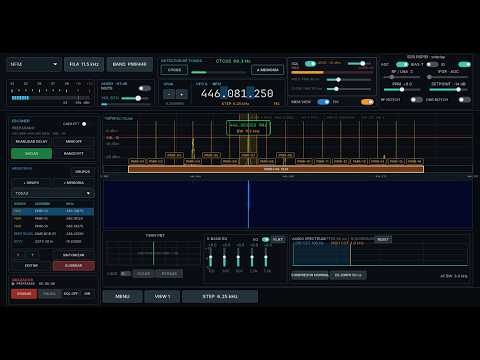Image resolution: width=480 pixels, height=360 pixels.
Task: Select the third PMR memory row
Action: [53, 226]
